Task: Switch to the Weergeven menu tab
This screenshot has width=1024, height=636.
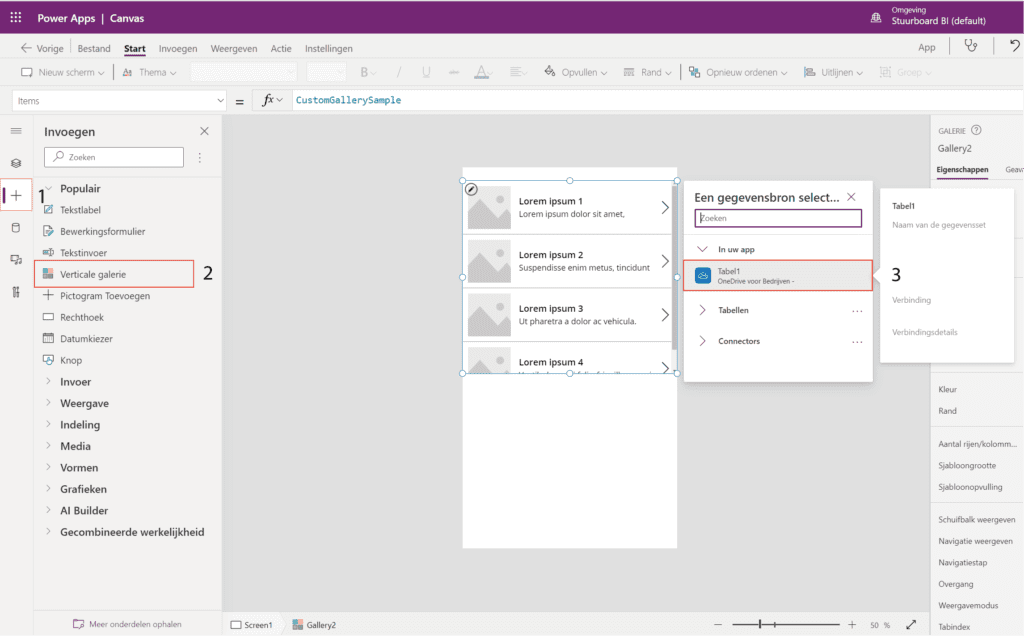Action: tap(234, 48)
